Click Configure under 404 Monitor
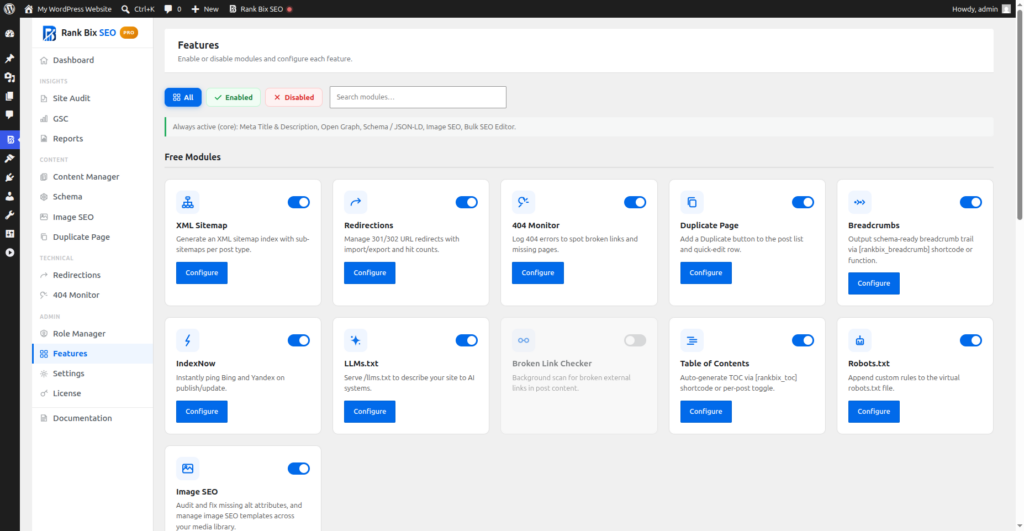This screenshot has width=1024, height=531. 537,273
